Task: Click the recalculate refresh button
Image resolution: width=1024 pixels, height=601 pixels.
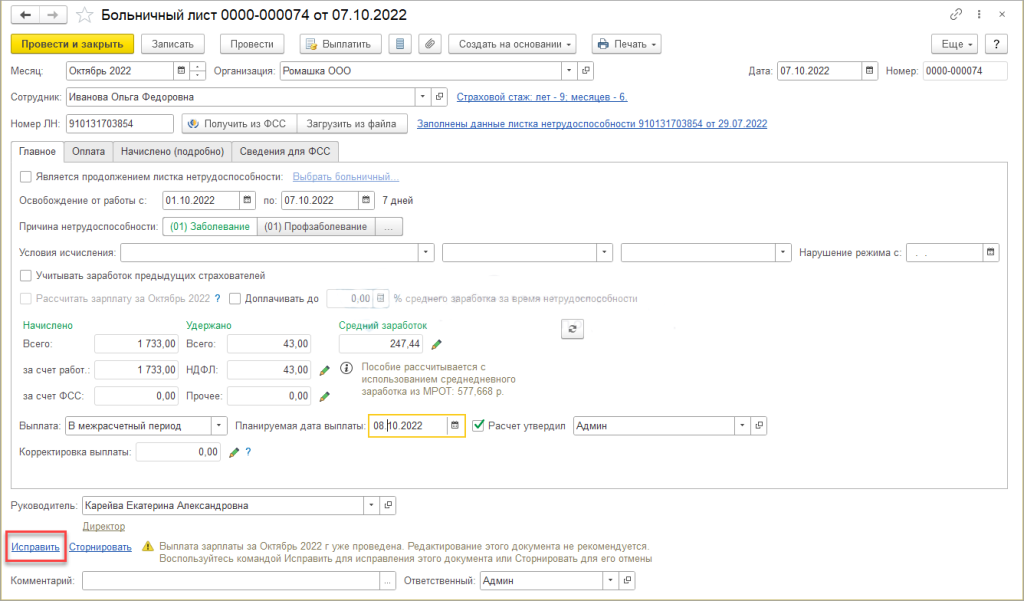Action: 572,328
